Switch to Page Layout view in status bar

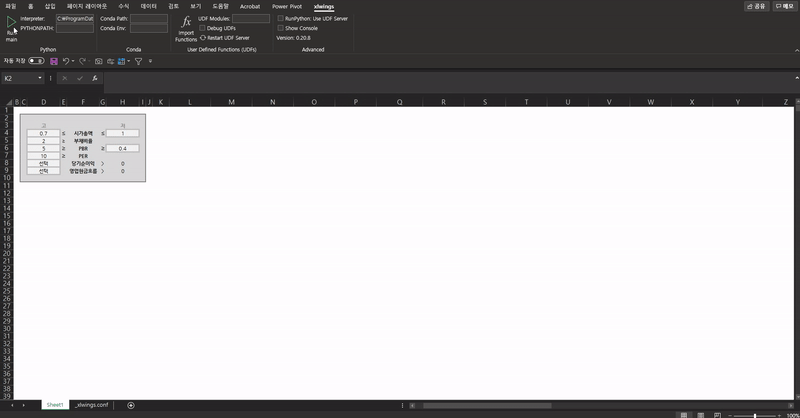(x=701, y=415)
